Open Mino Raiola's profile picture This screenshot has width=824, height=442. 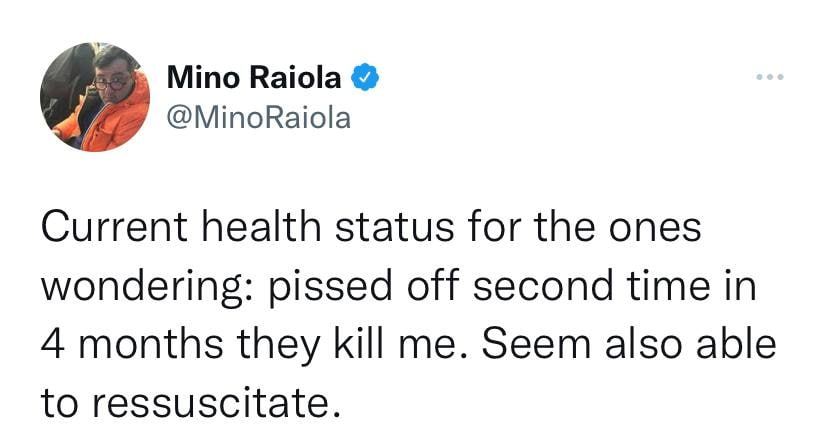[x=95, y=97]
